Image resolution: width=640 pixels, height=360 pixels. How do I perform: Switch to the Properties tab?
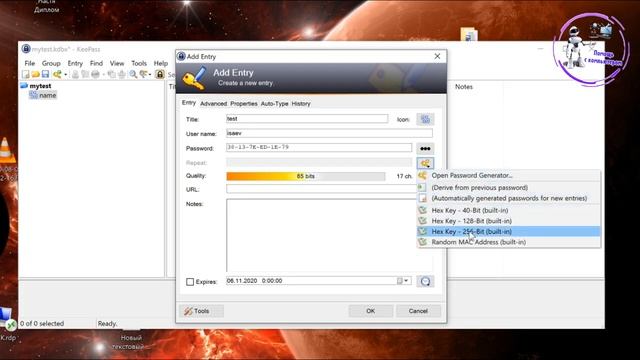point(244,104)
